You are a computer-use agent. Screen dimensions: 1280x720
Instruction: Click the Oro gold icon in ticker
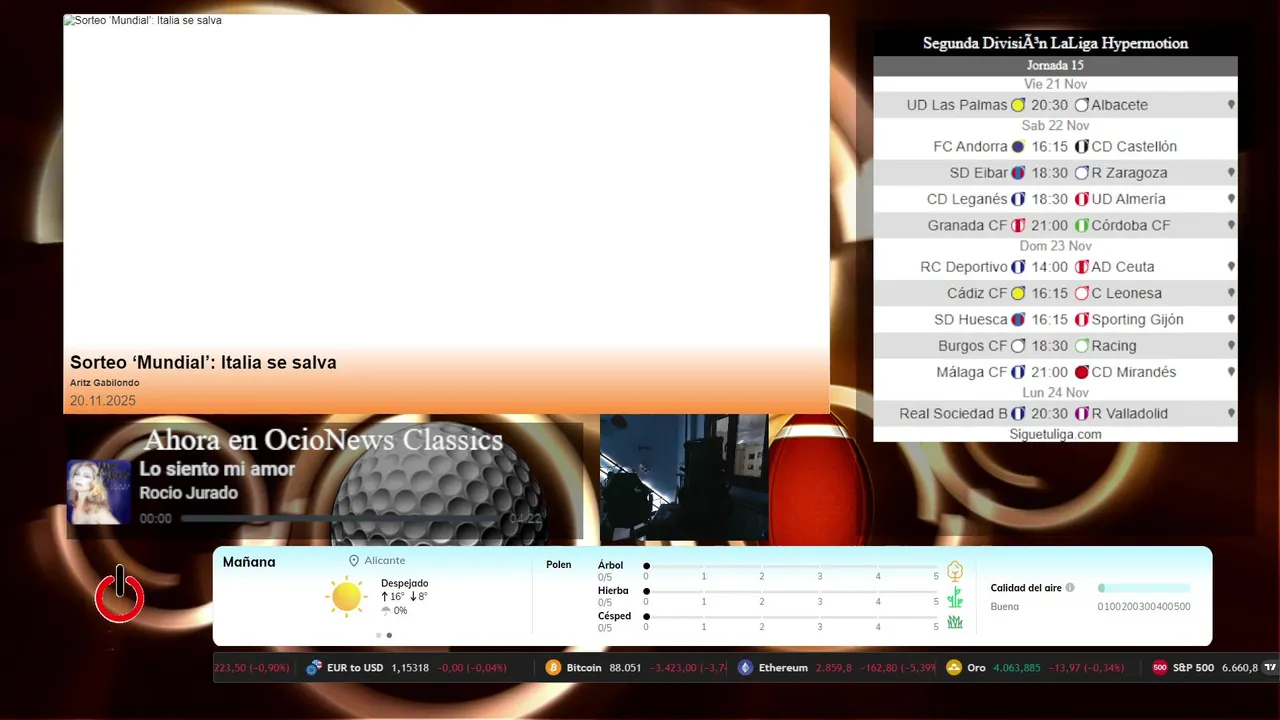[x=954, y=668]
